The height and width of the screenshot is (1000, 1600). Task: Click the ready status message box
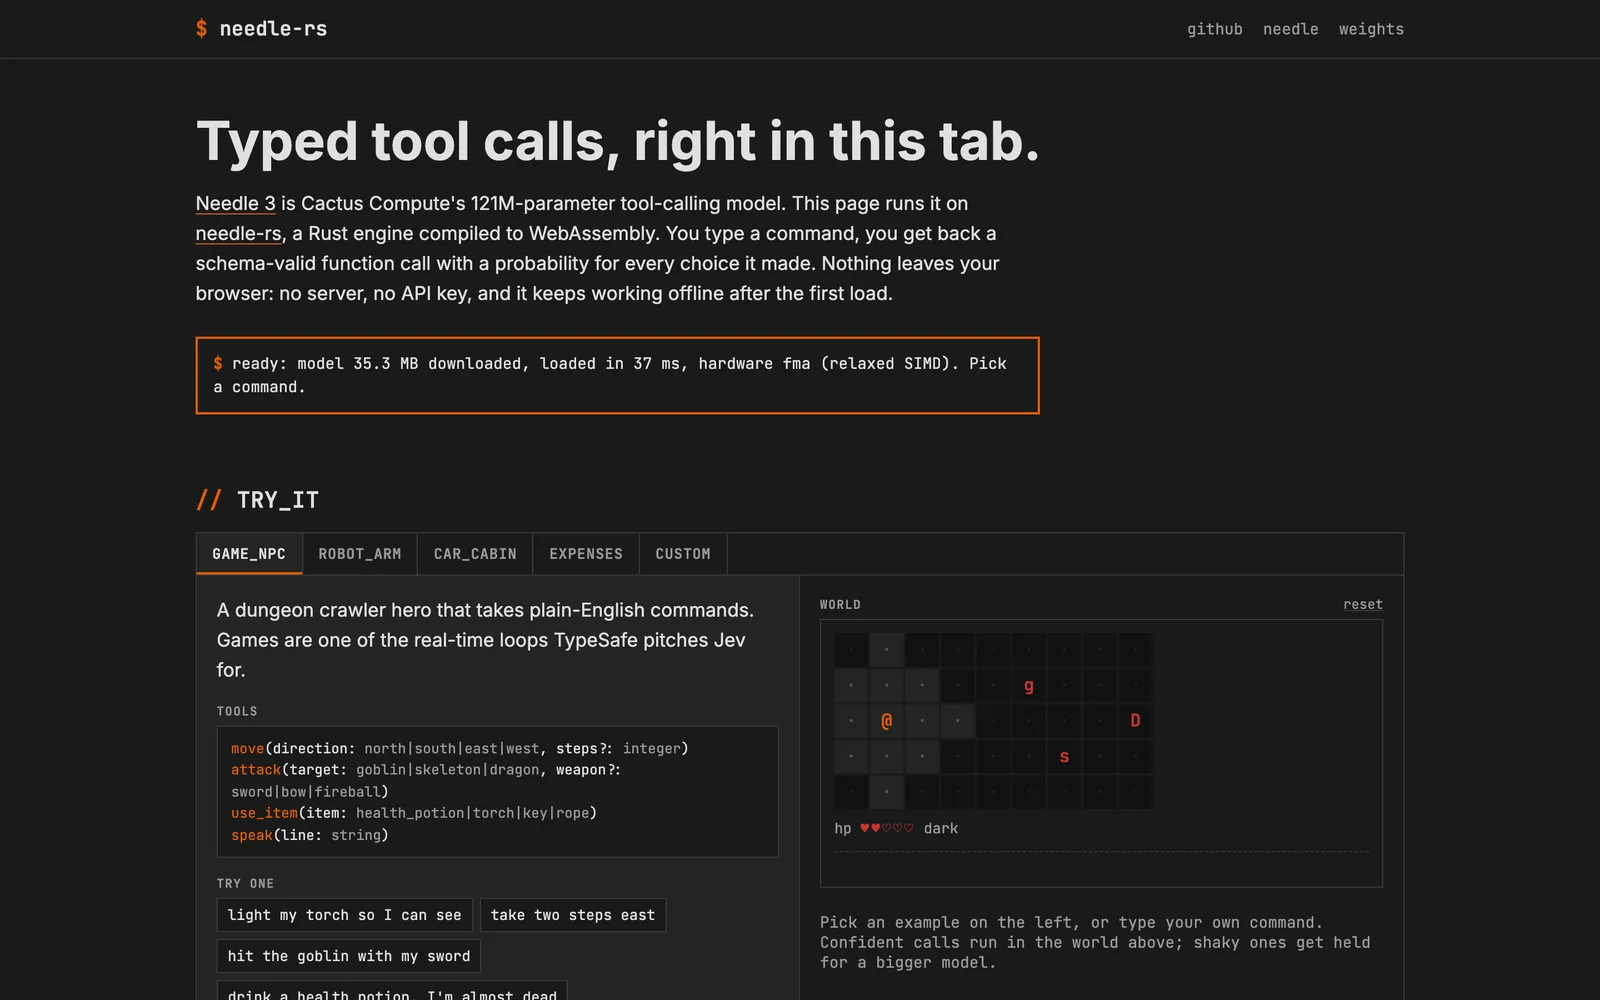[x=617, y=375]
